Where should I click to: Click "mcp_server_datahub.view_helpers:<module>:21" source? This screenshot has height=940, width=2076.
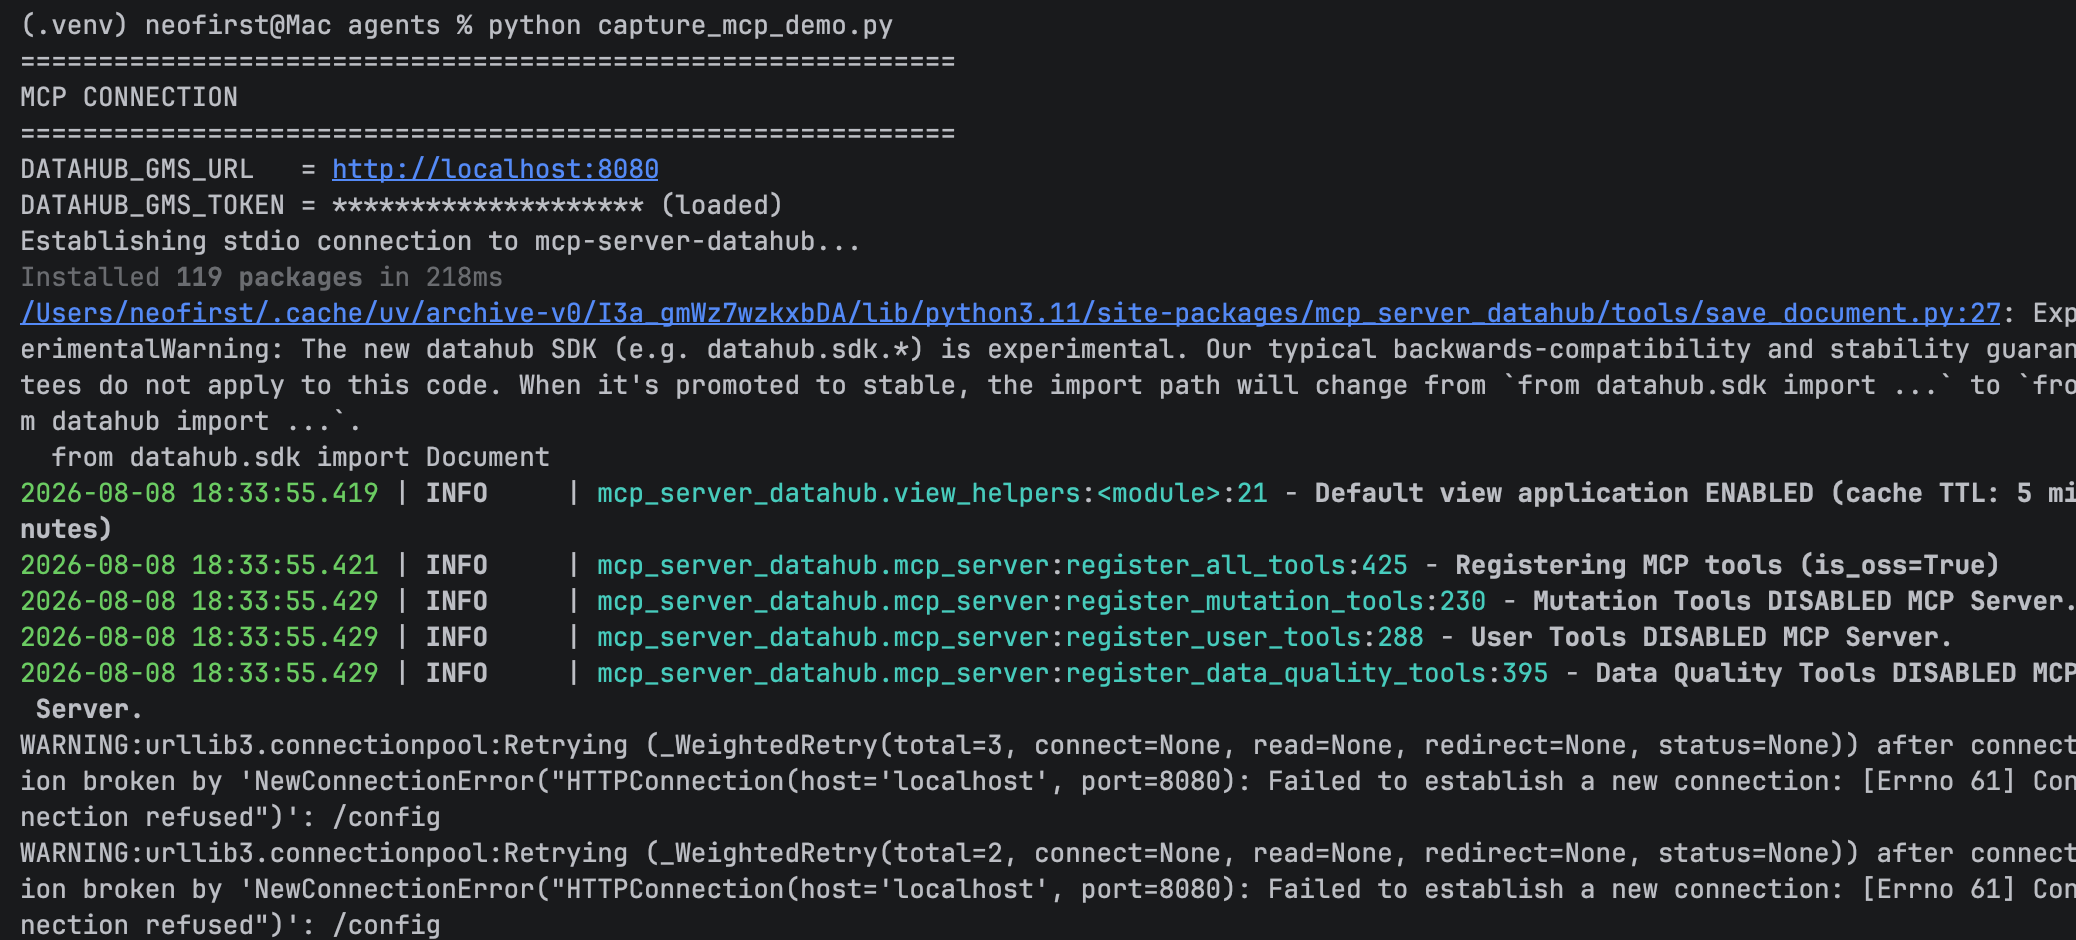[932, 493]
